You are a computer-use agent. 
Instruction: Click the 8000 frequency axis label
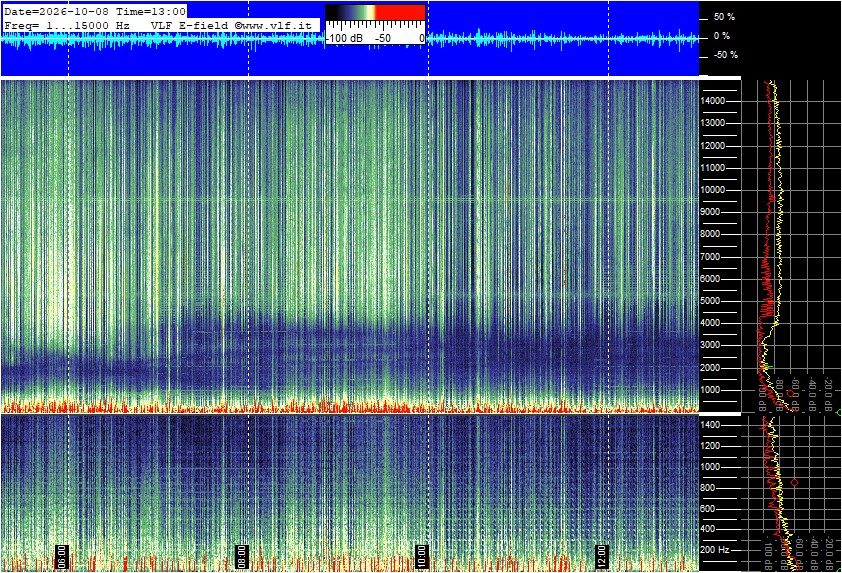coord(710,234)
